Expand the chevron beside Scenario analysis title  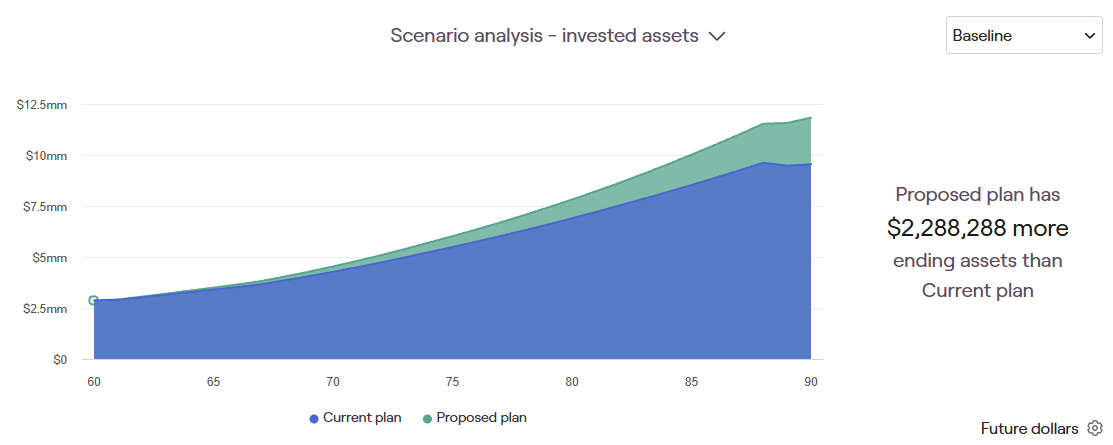(716, 36)
